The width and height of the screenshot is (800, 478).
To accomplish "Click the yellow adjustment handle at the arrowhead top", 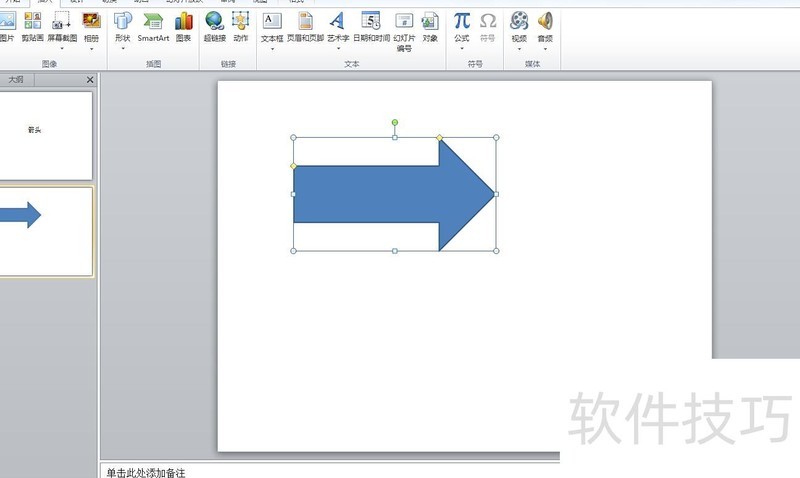I will tap(439, 138).
